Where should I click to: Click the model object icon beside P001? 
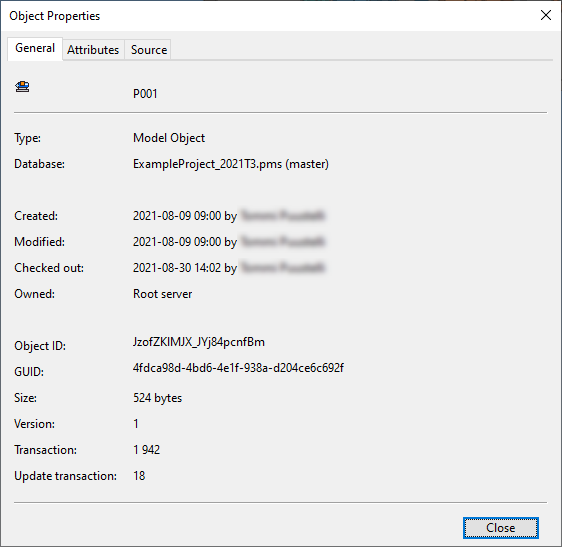click(22, 86)
